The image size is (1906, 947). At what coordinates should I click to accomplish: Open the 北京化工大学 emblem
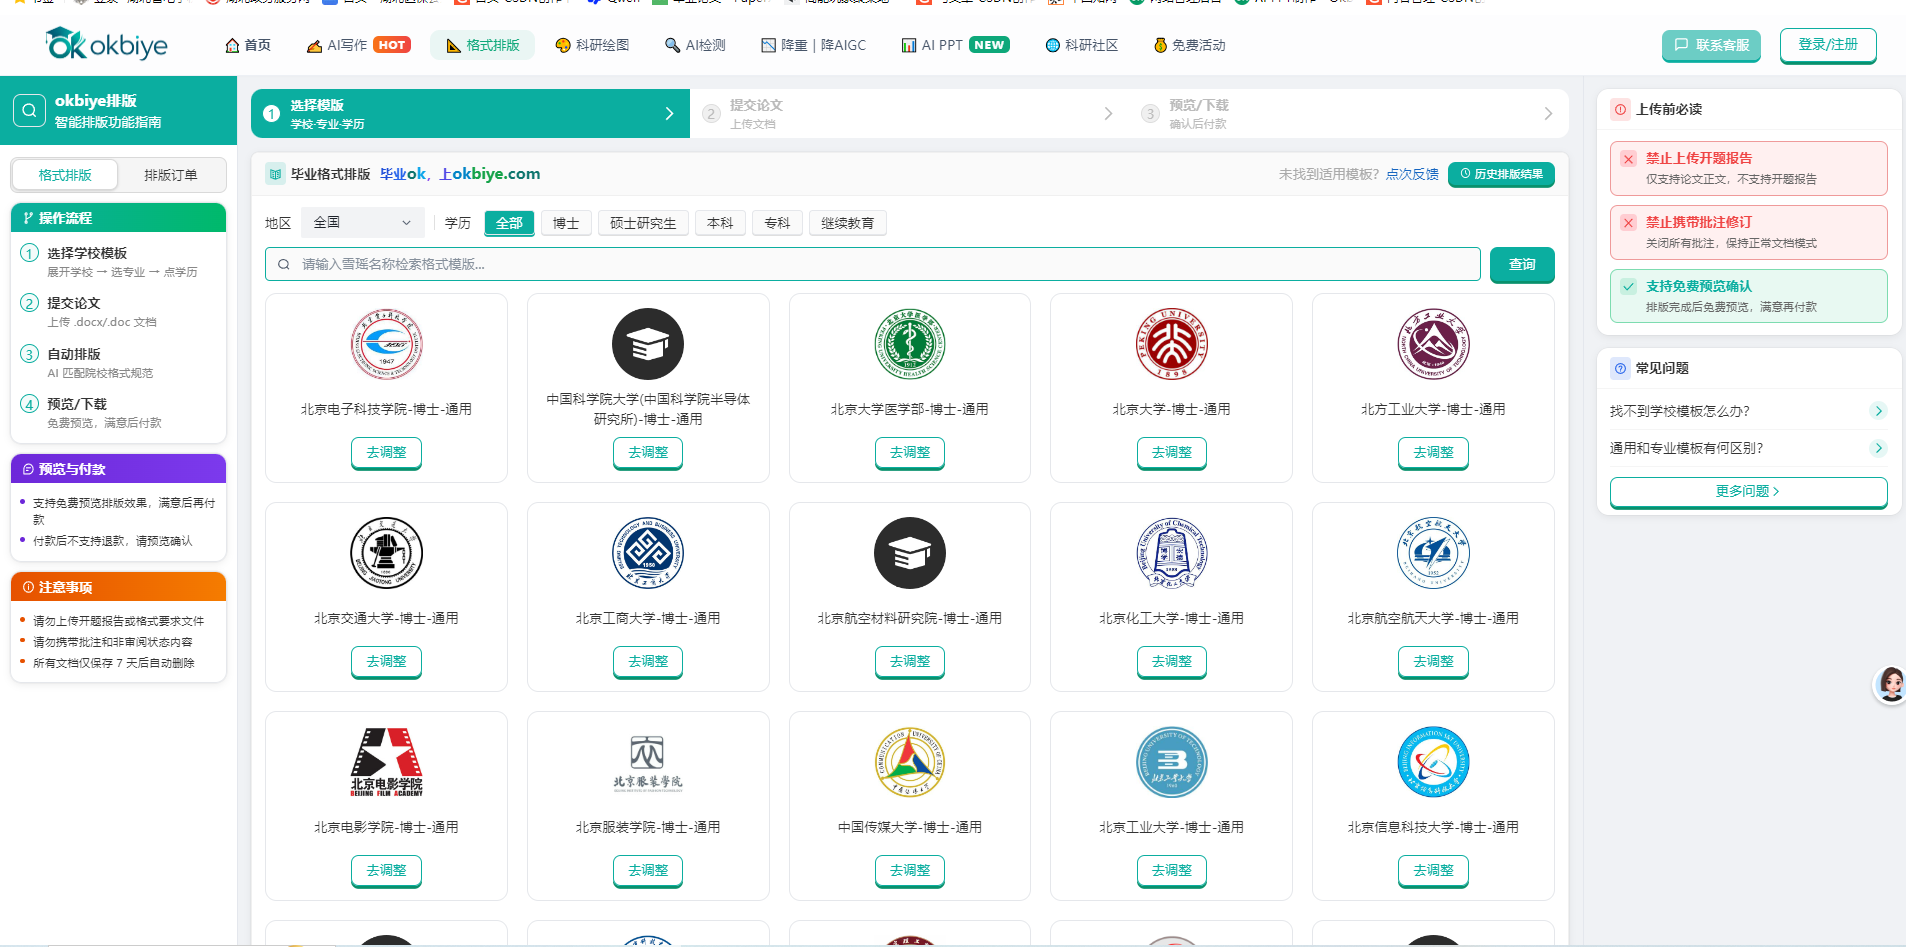[x=1172, y=553]
